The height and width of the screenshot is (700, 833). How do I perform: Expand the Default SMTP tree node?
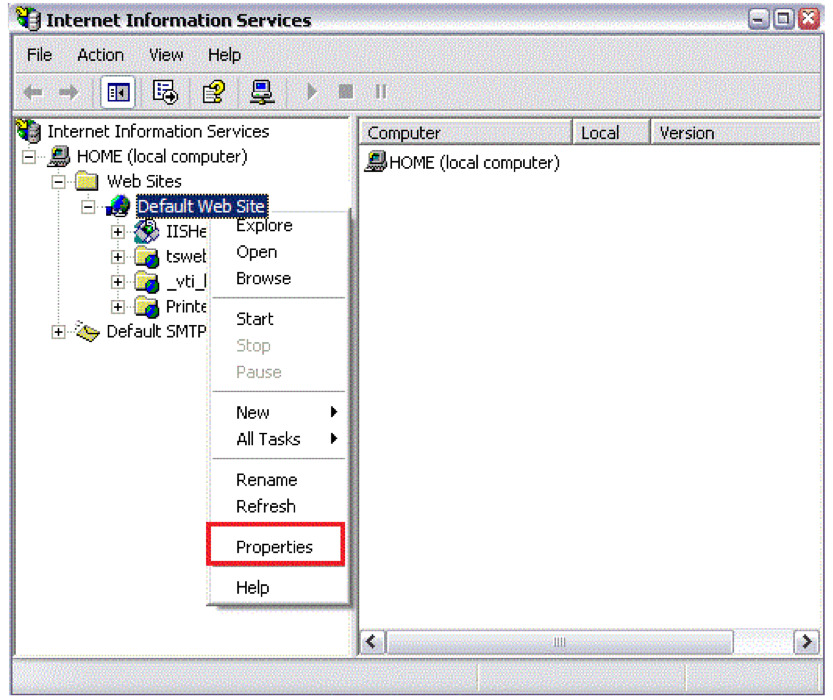(59, 332)
